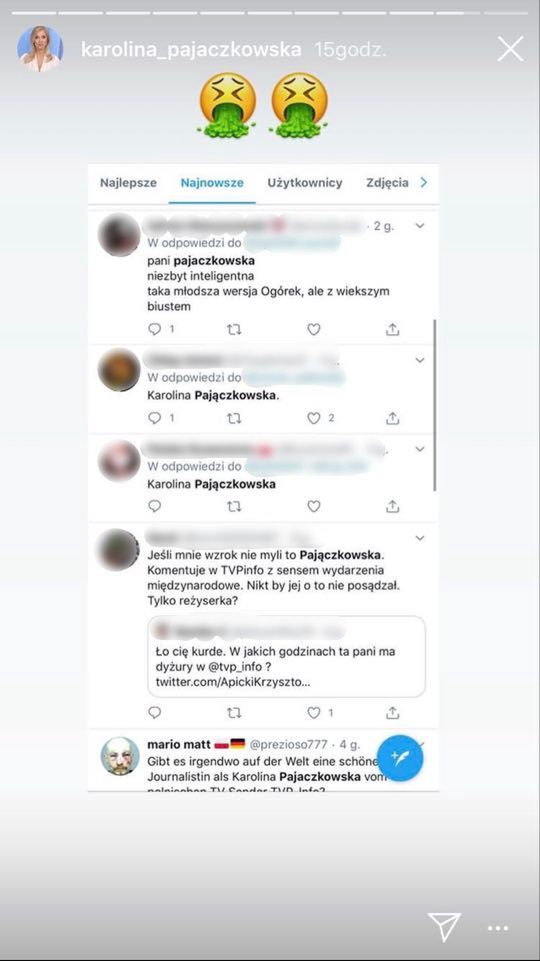Viewport: 540px width, 961px height.
Task: Share the second 'Karolina Pajączkowska.' tweet
Action: click(392, 418)
